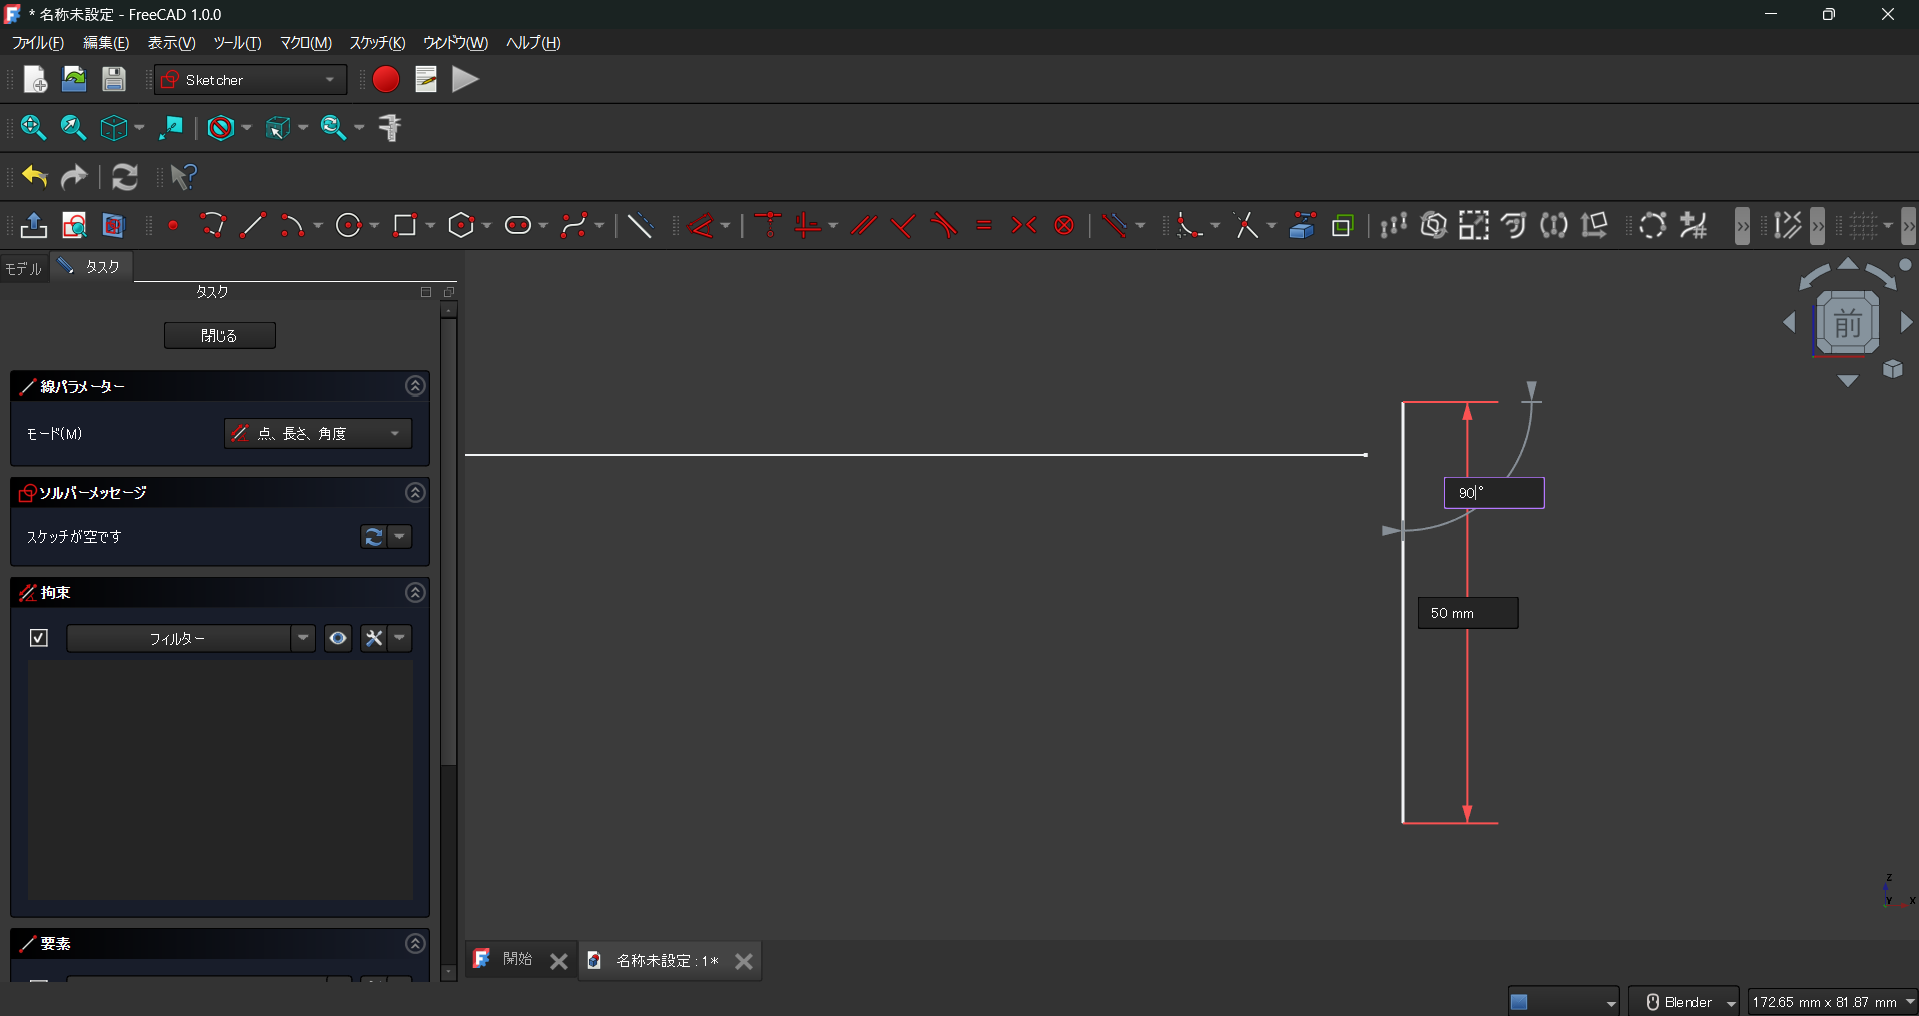
Task: Expand the arc tool dropdown arrow
Action: pyautogui.click(x=318, y=226)
